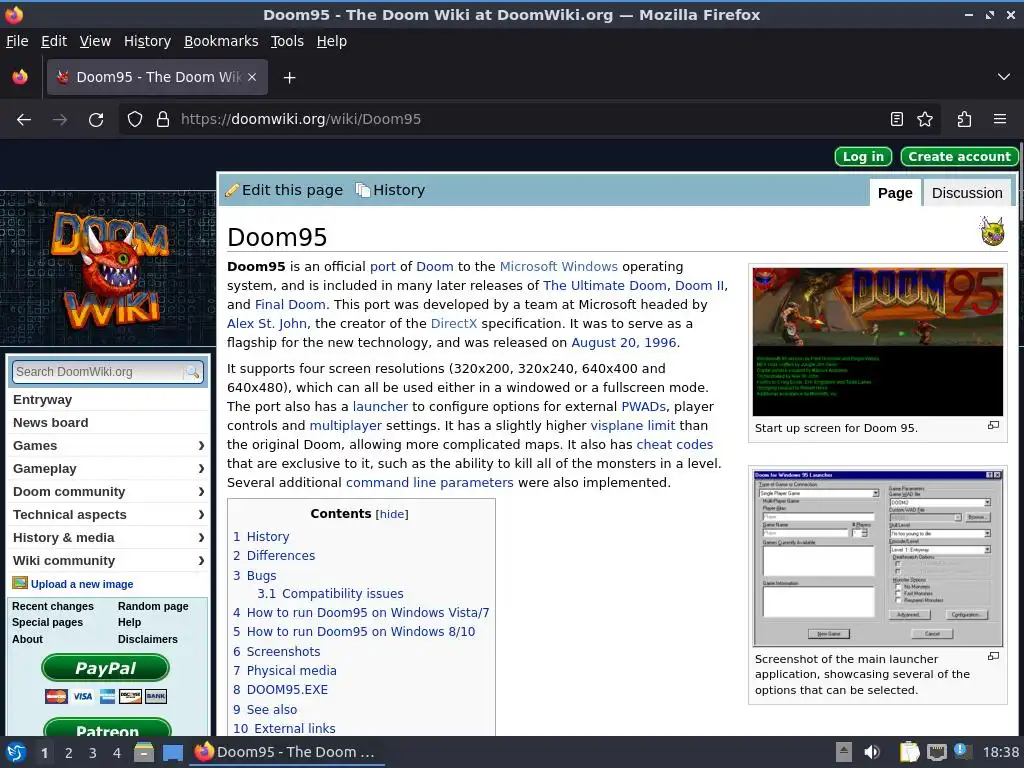
Task: Click the Create account button
Action: pos(959,157)
